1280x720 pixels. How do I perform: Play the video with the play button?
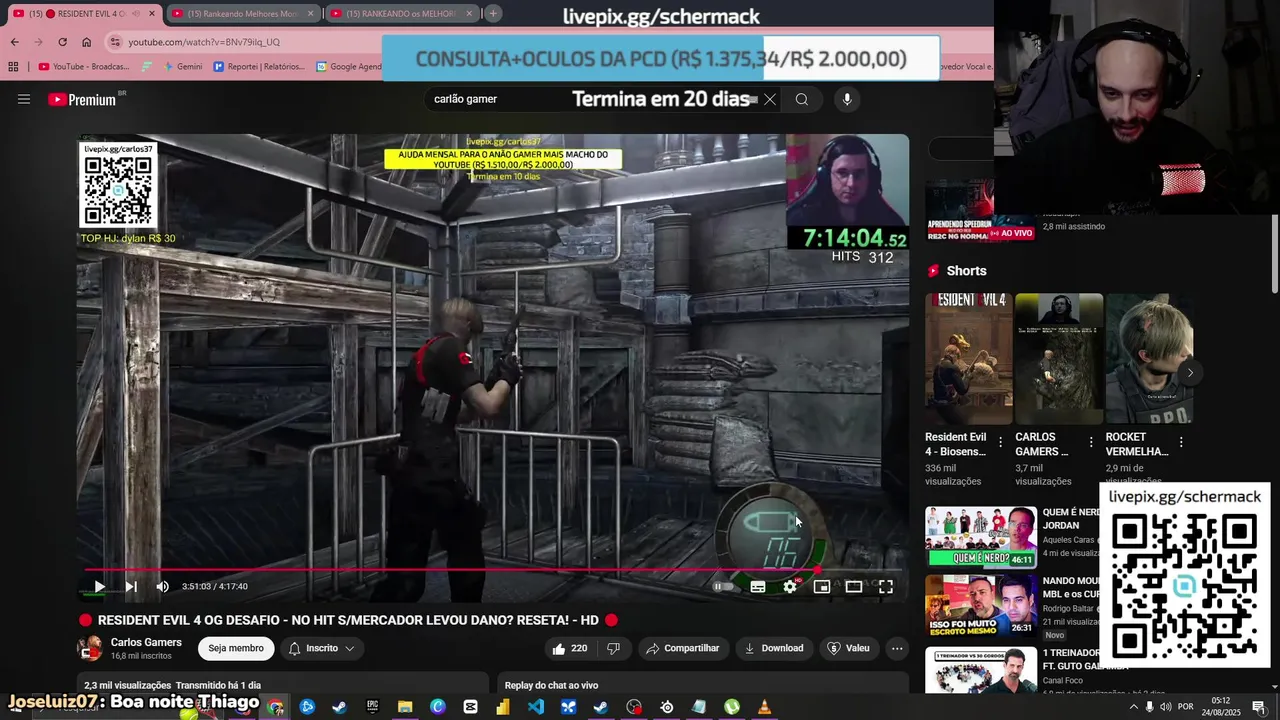(99, 587)
